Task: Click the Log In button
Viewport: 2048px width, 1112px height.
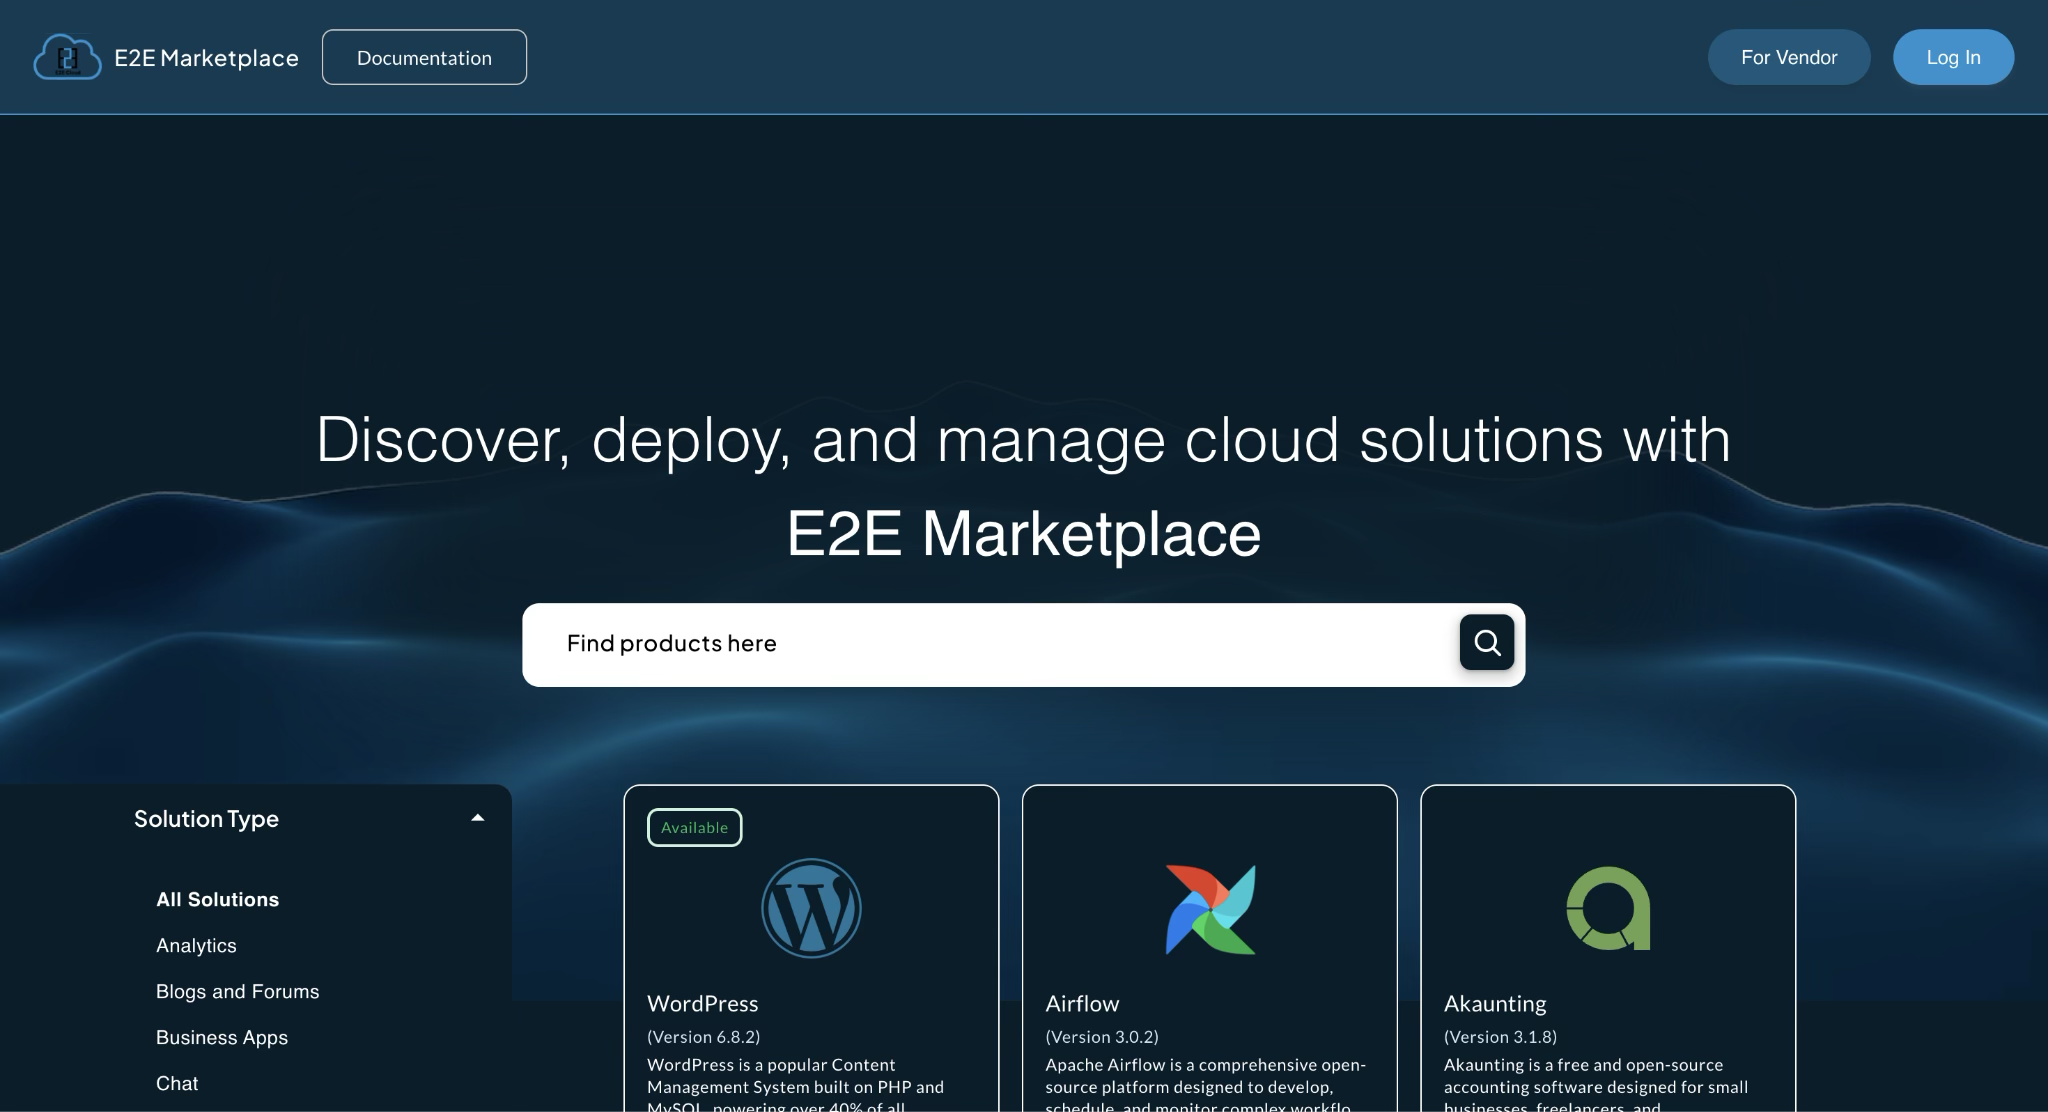Action: (x=1952, y=57)
